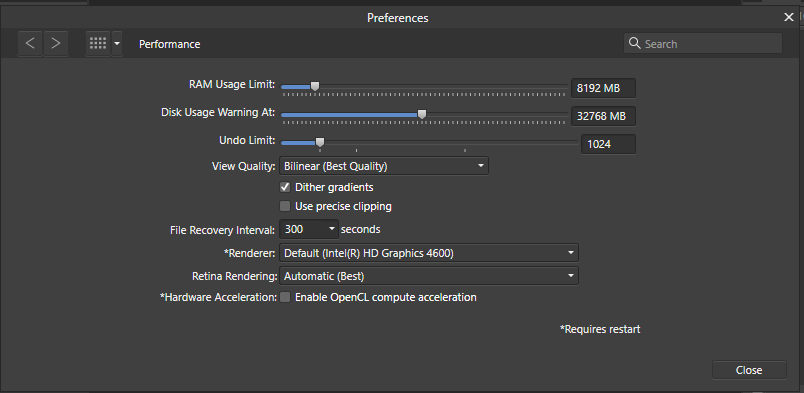Open the File Recovery Interval dropdown
The height and width of the screenshot is (393, 804).
pyautogui.click(x=309, y=229)
